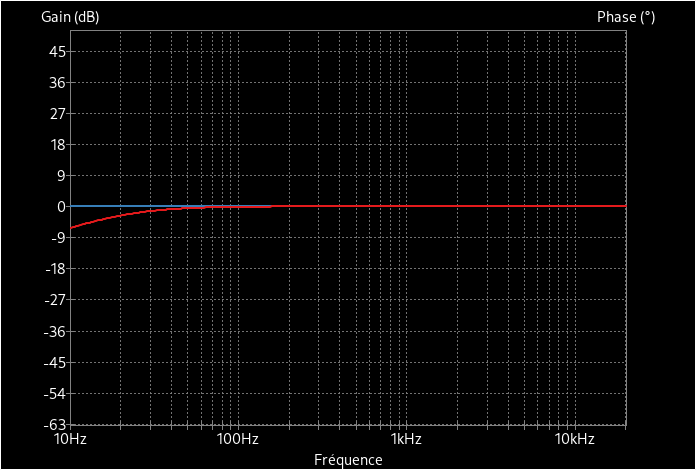
Task: Click the 45 dB gain tick label
Action: click(x=56, y=51)
